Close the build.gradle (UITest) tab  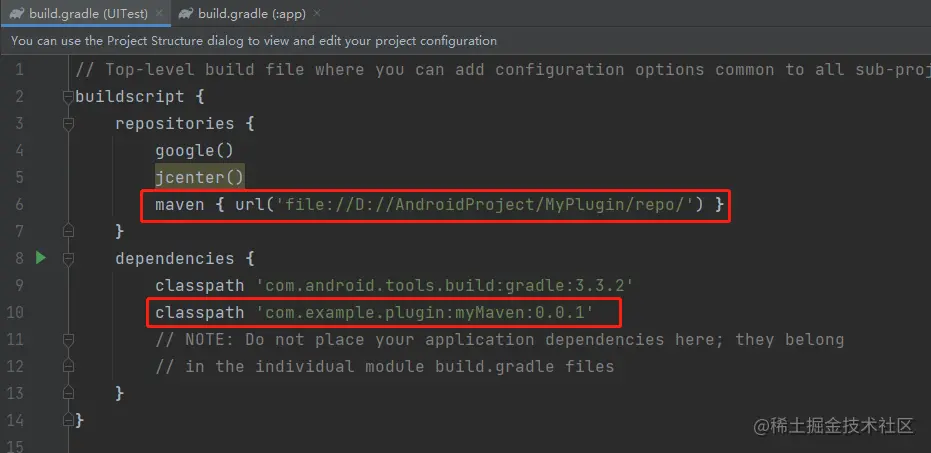coord(159,13)
